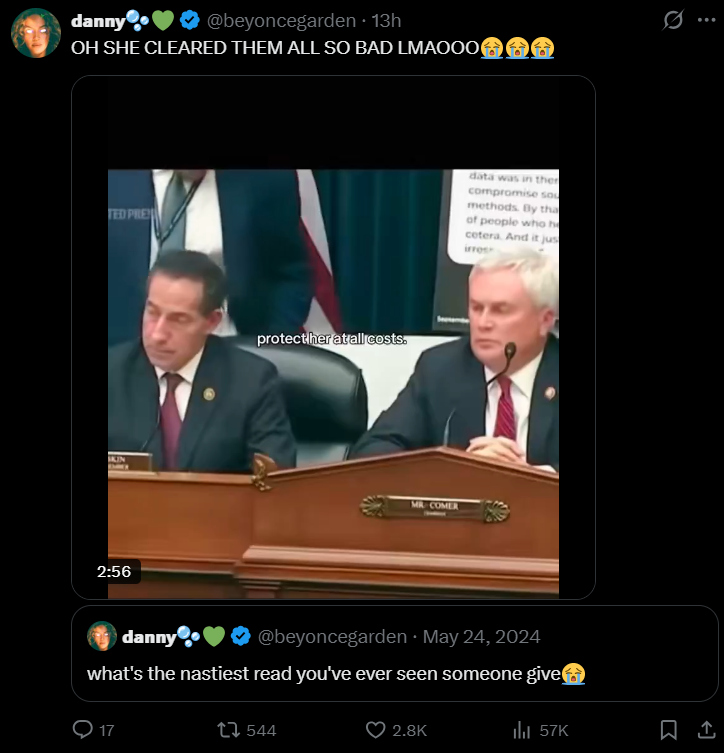View post analytics bar-chart icon
Viewport: 724px width, 753px height.
click(x=521, y=730)
